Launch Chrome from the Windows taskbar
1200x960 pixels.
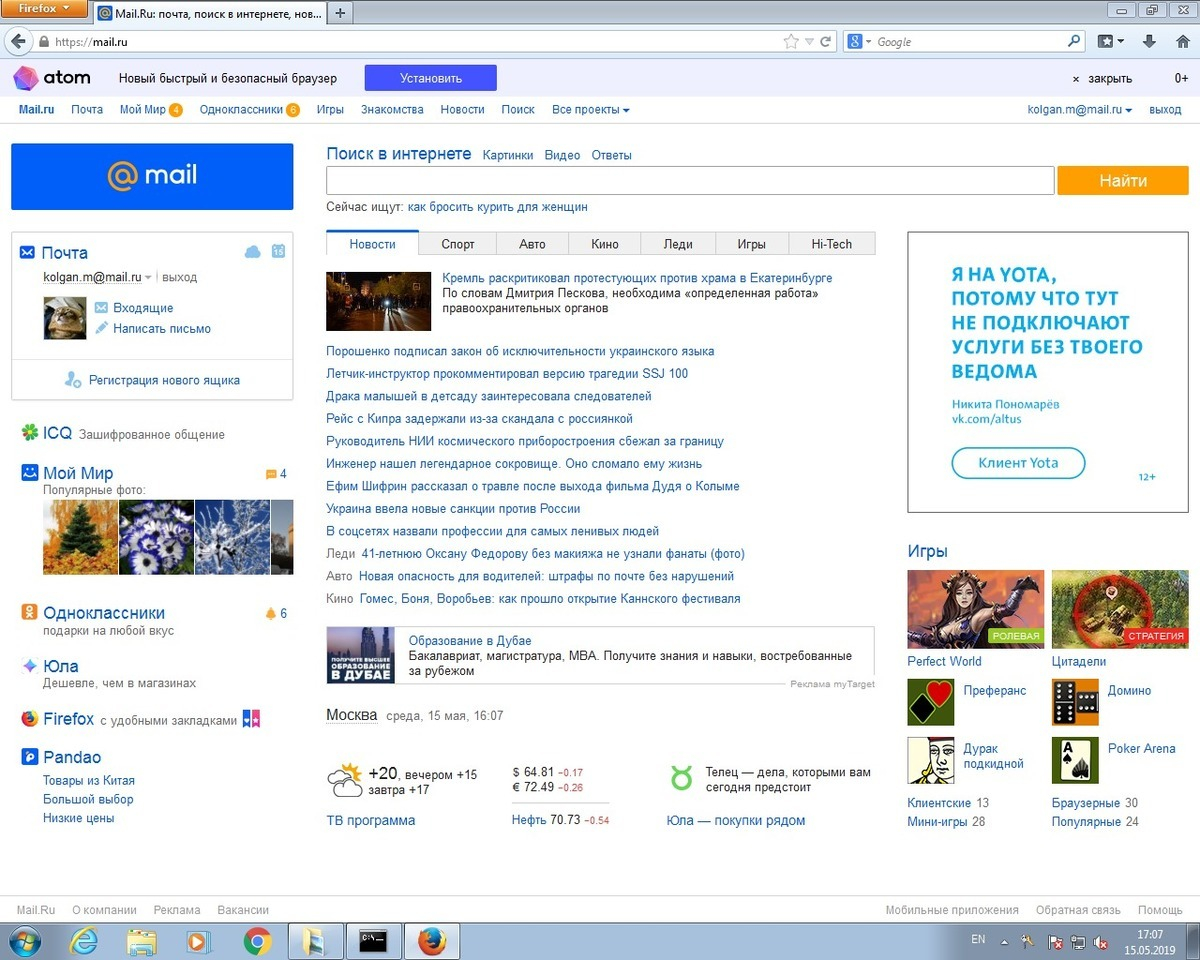pyautogui.click(x=257, y=941)
